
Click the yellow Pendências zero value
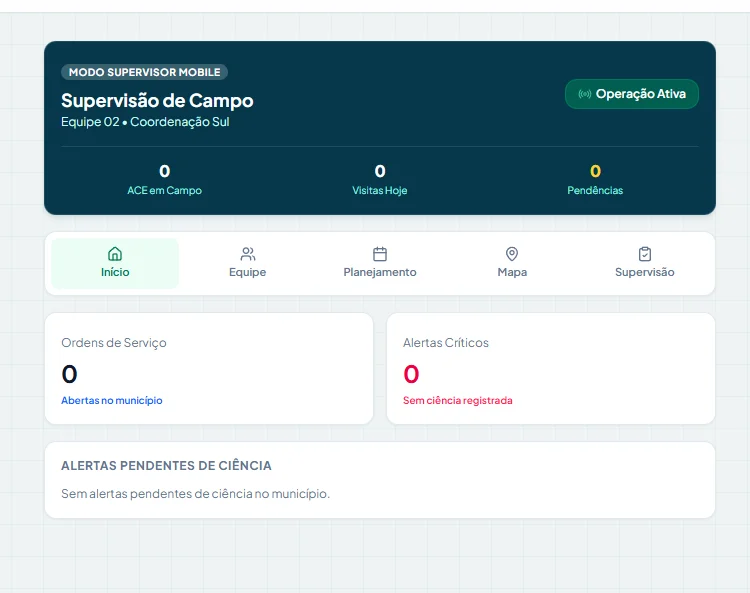595,171
